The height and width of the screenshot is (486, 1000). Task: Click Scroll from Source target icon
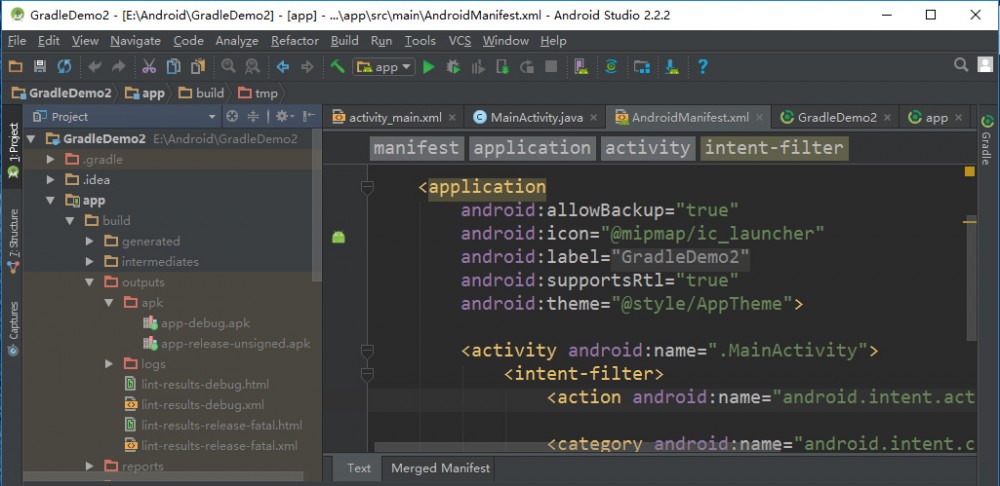(233, 116)
